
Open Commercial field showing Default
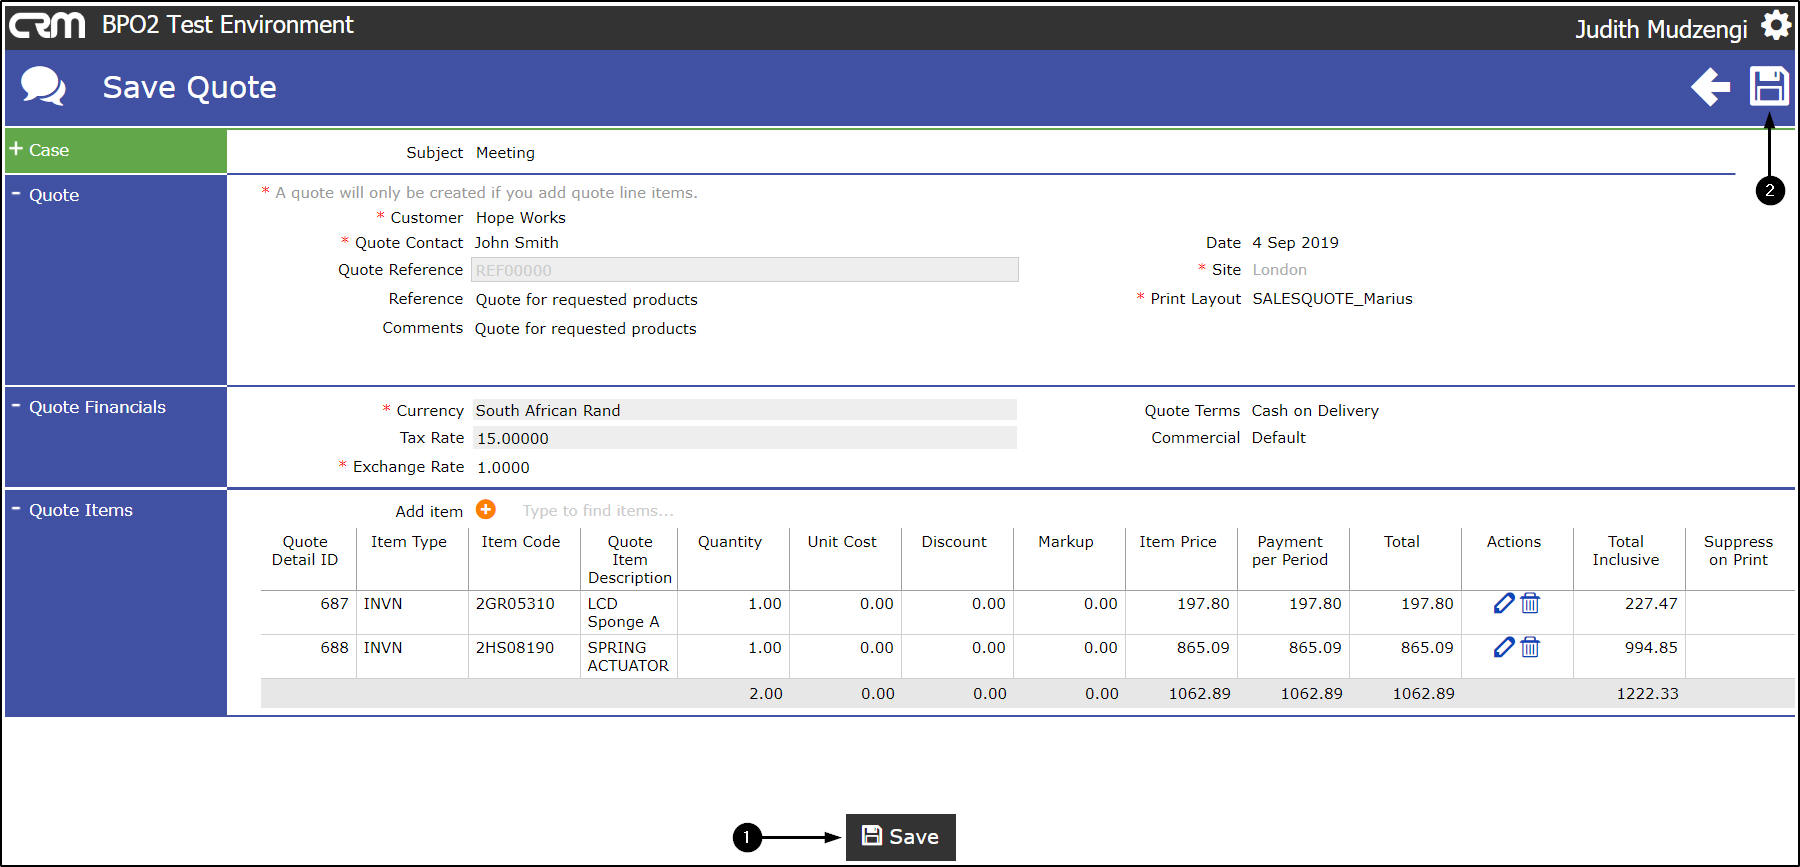(1279, 438)
